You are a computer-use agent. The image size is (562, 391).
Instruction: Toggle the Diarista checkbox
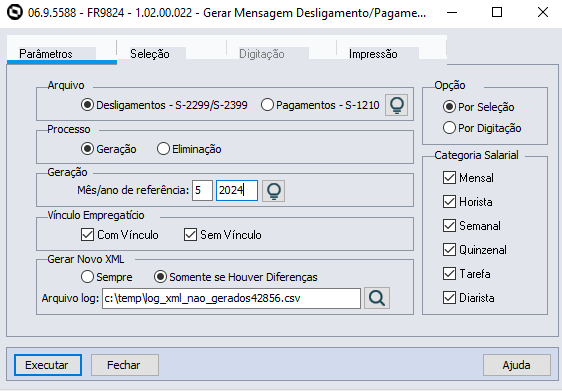tap(468, 297)
